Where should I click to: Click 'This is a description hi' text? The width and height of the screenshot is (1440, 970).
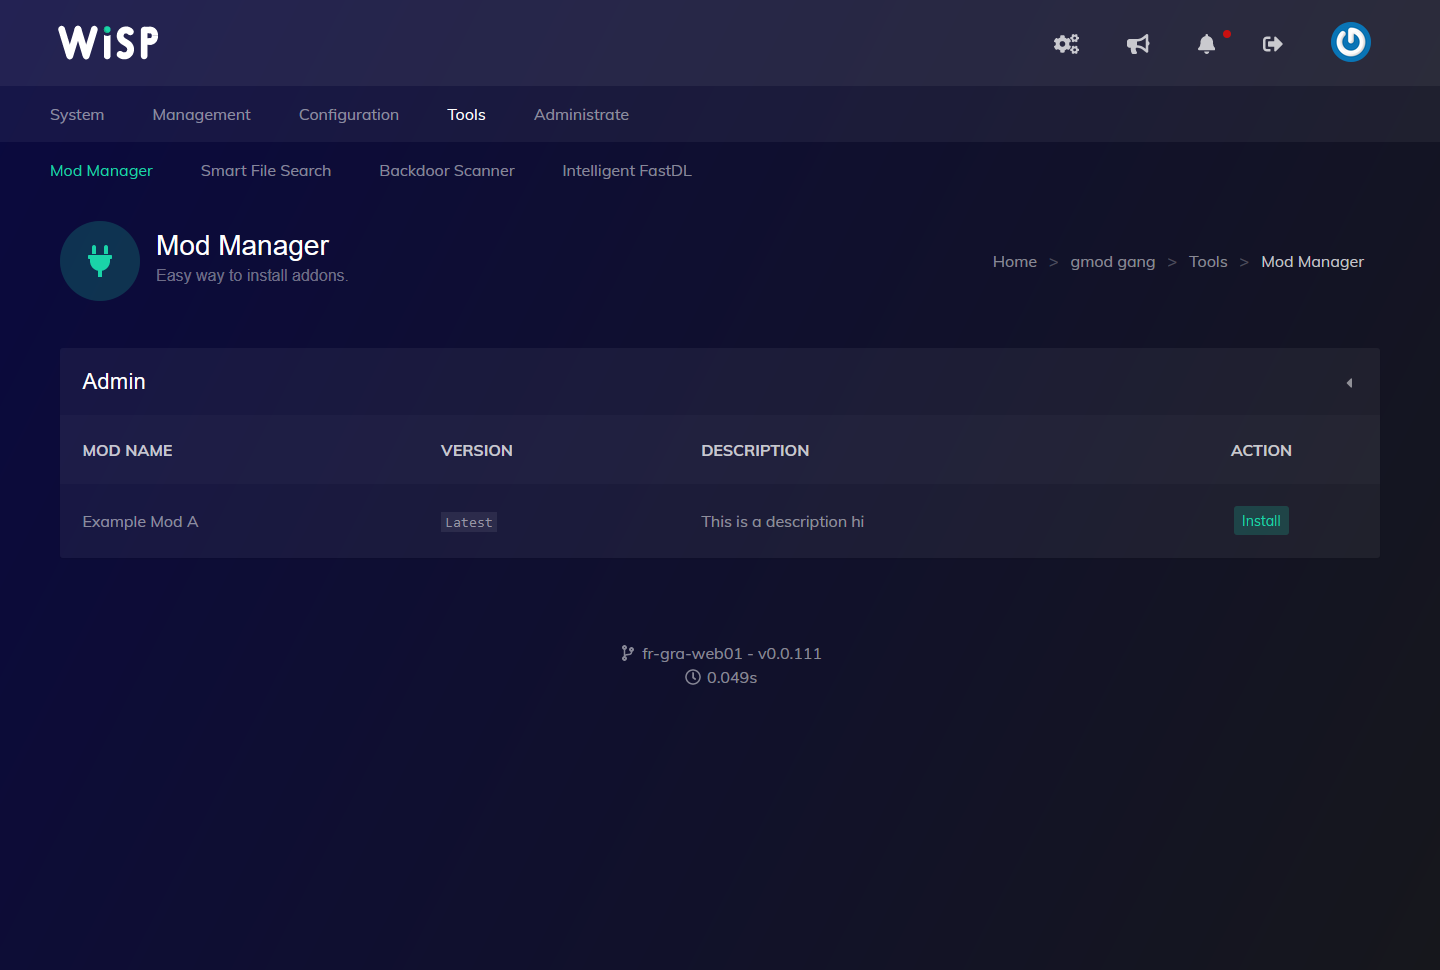pos(782,521)
